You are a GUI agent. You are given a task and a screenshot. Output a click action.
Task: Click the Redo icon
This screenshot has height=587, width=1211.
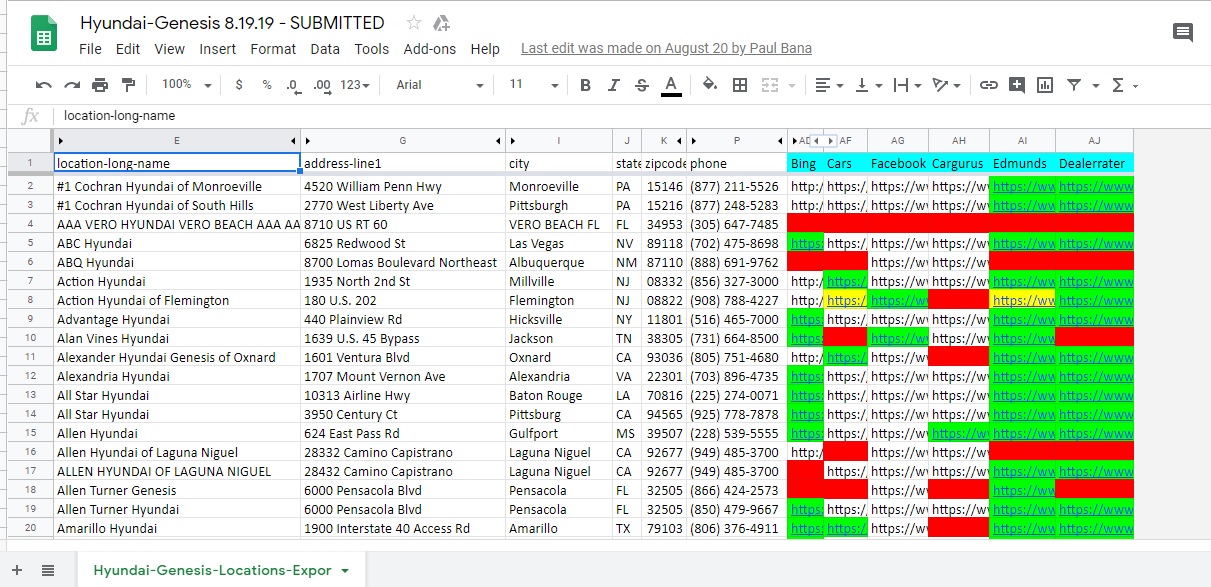(72, 85)
